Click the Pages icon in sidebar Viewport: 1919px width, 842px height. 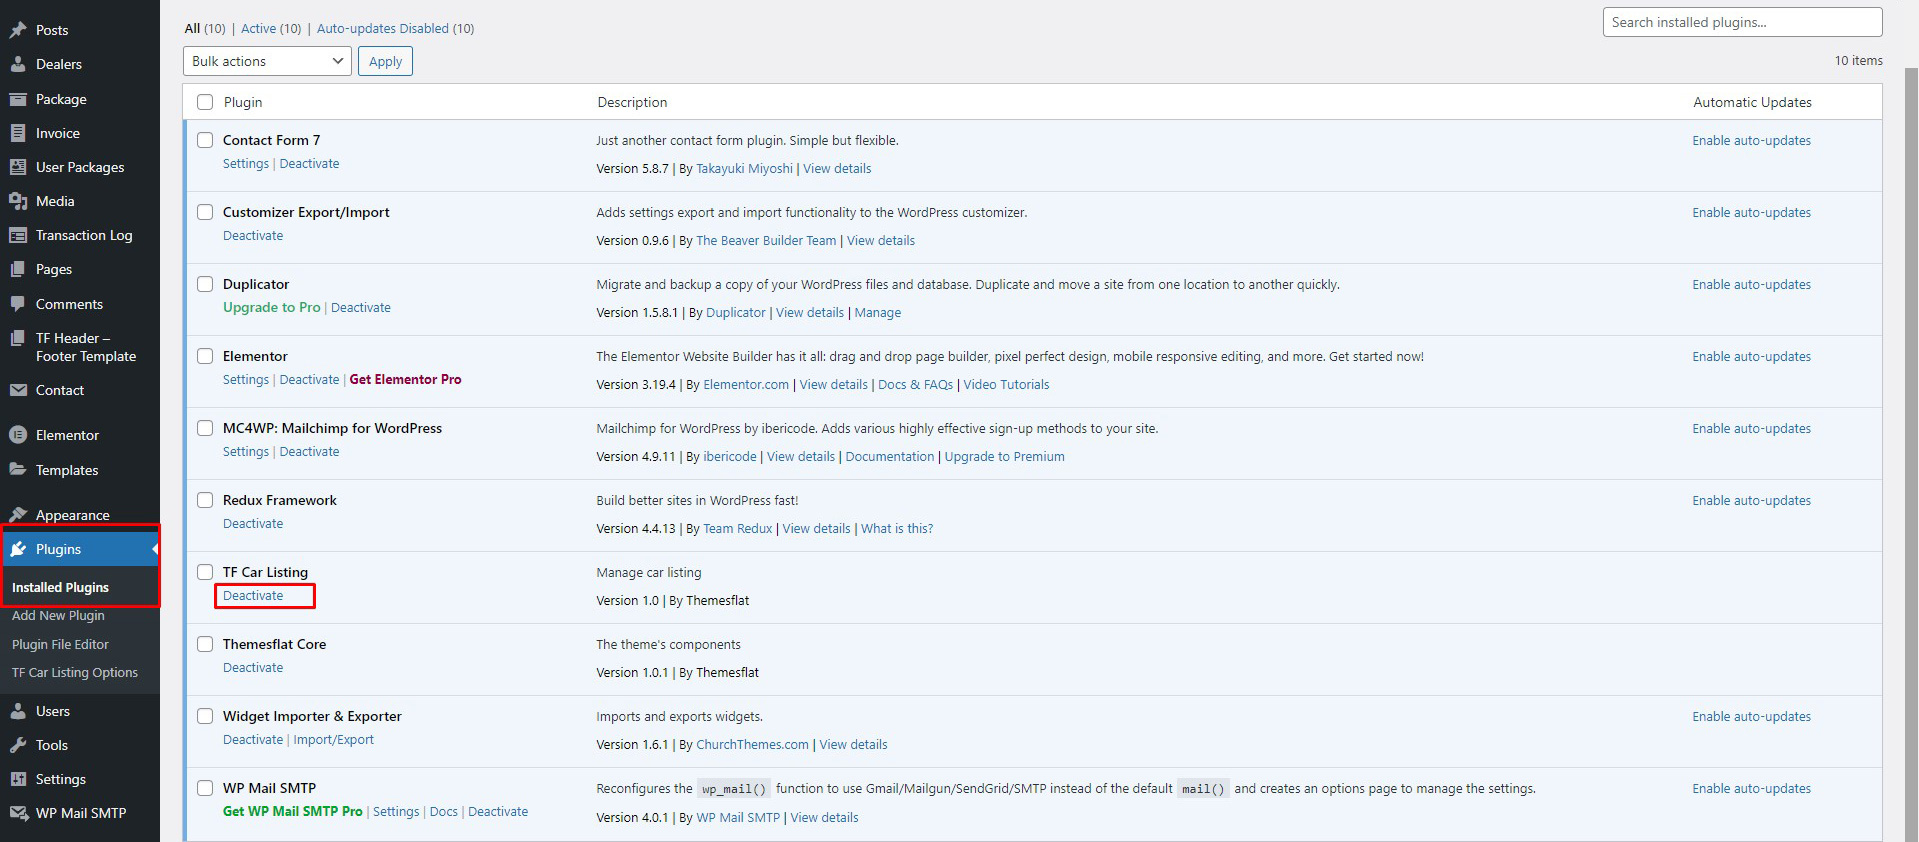[18, 269]
